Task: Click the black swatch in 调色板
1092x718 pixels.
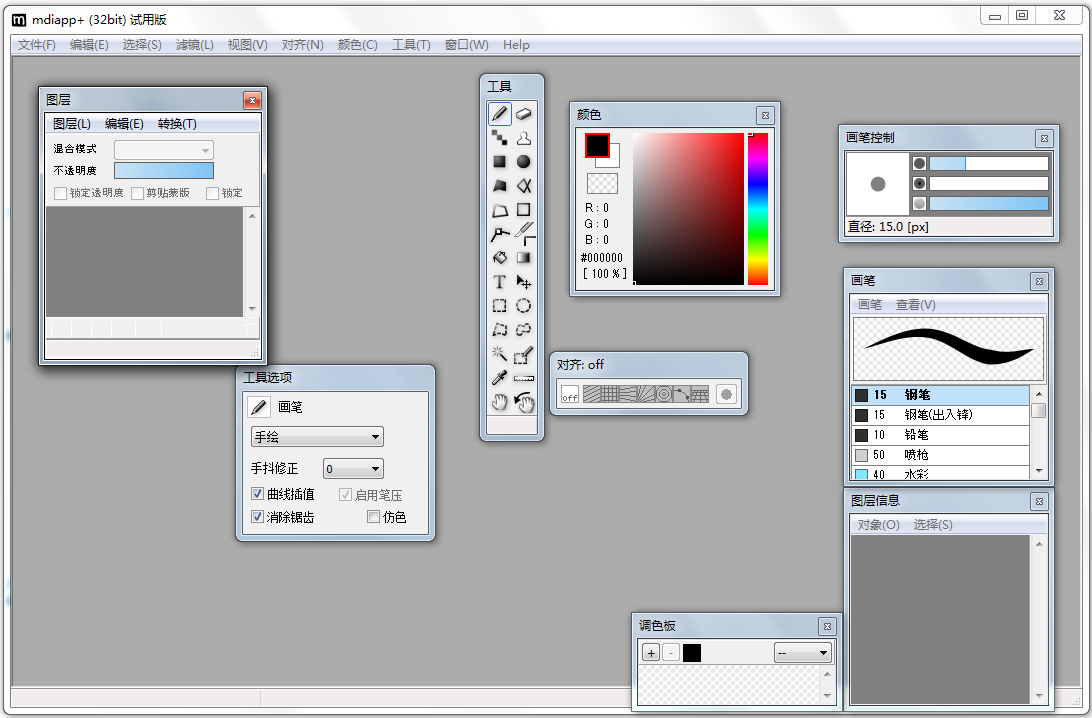Action: (692, 653)
